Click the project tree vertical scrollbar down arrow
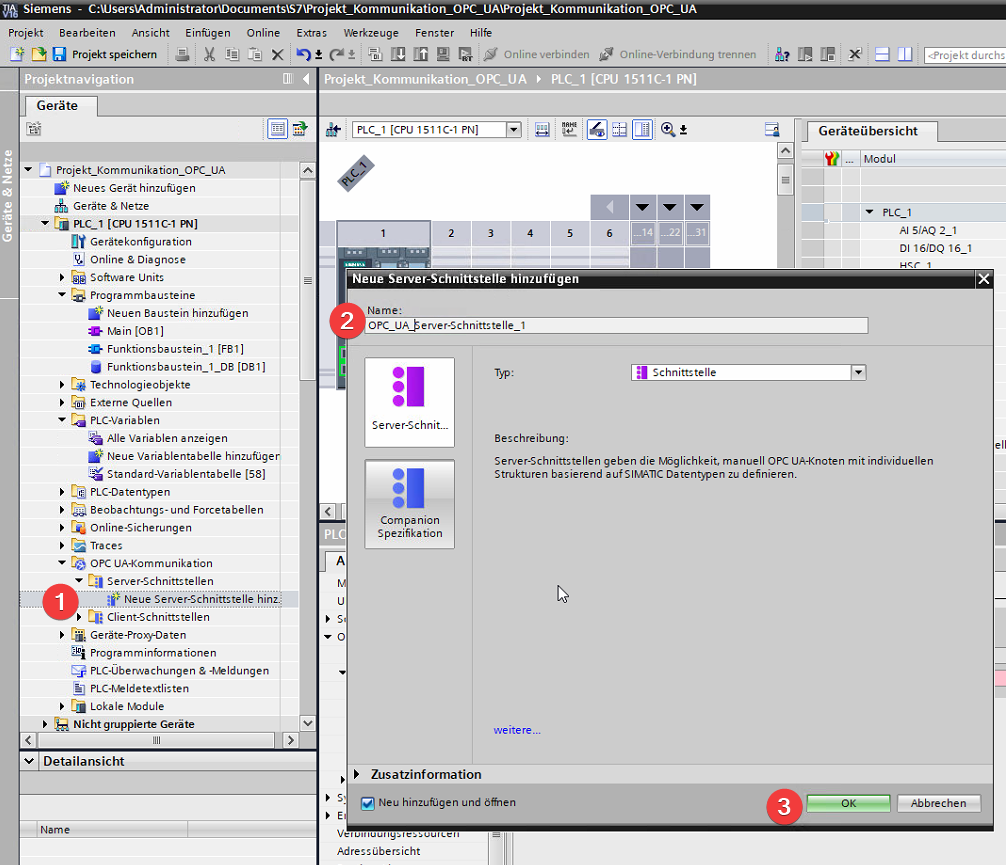Screen dimensions: 1006x865 point(308,723)
